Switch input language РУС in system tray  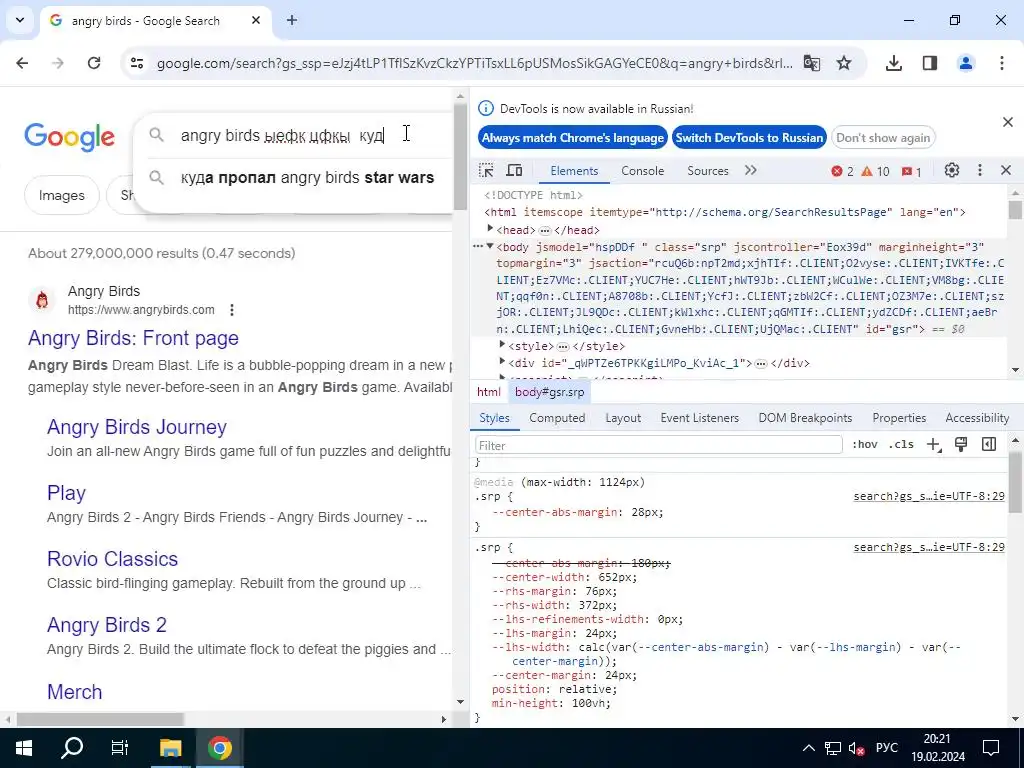coord(886,748)
